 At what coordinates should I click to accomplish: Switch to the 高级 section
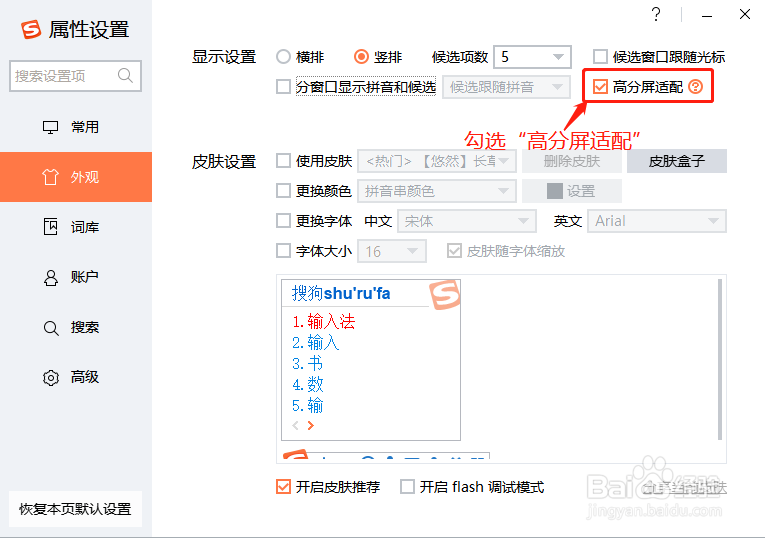click(x=76, y=377)
